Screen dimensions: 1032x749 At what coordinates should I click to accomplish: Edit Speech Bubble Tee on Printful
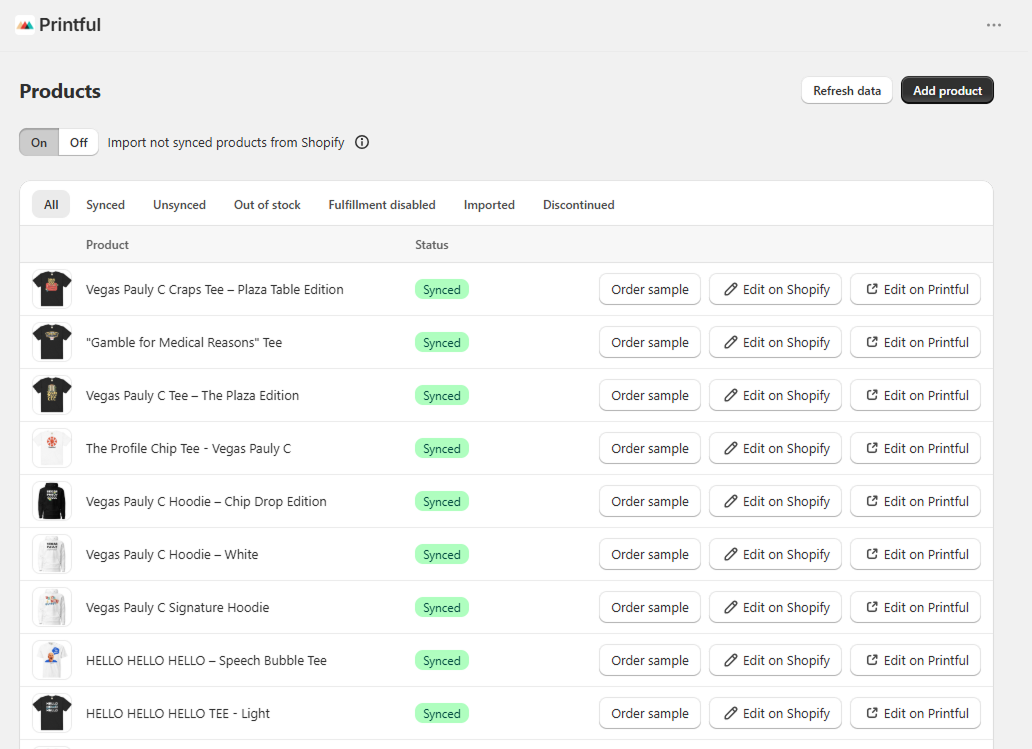[x=916, y=661]
